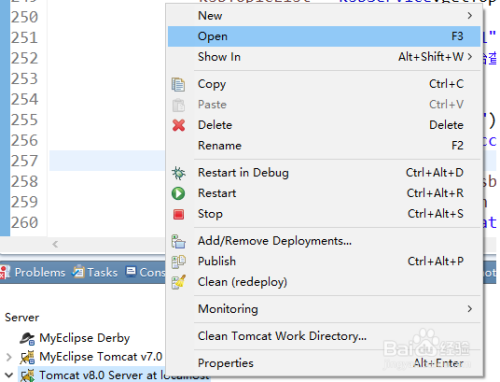Image resolution: width=500 pixels, height=382 pixels.
Task: Click the green Restart play icon
Action: tap(178, 193)
